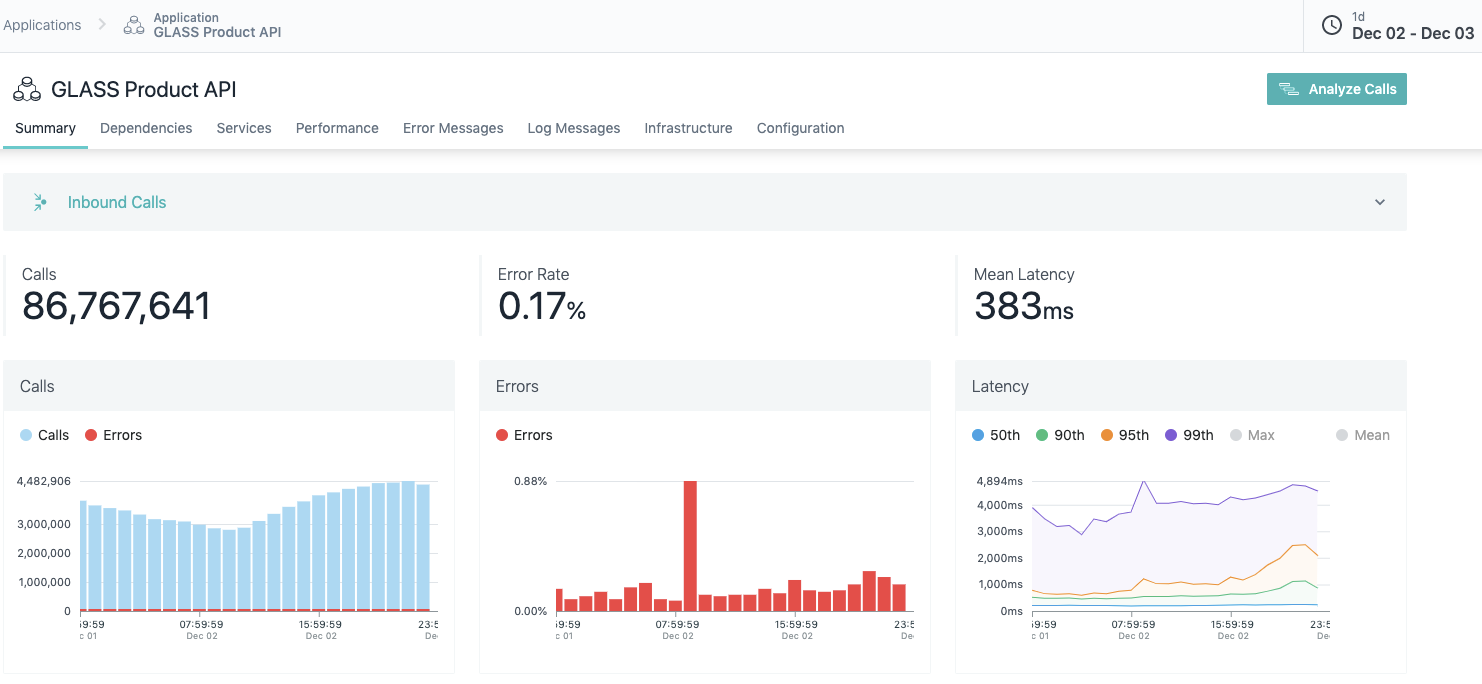Click the clock icon by the date range
The width and height of the screenshot is (1482, 684).
[x=1332, y=25]
